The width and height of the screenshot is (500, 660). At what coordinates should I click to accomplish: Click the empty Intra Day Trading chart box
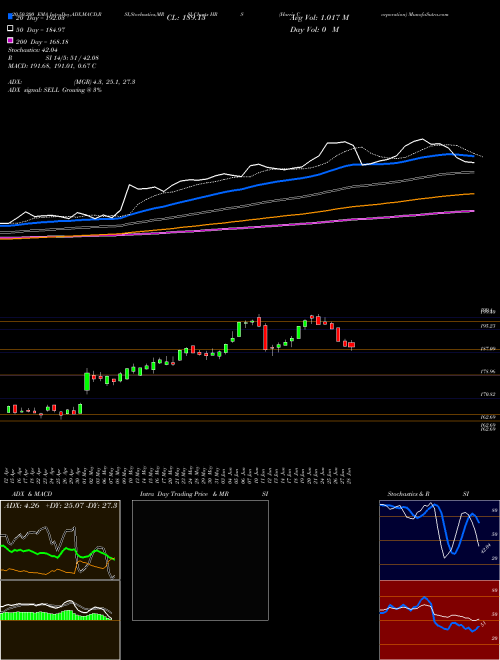[200, 560]
